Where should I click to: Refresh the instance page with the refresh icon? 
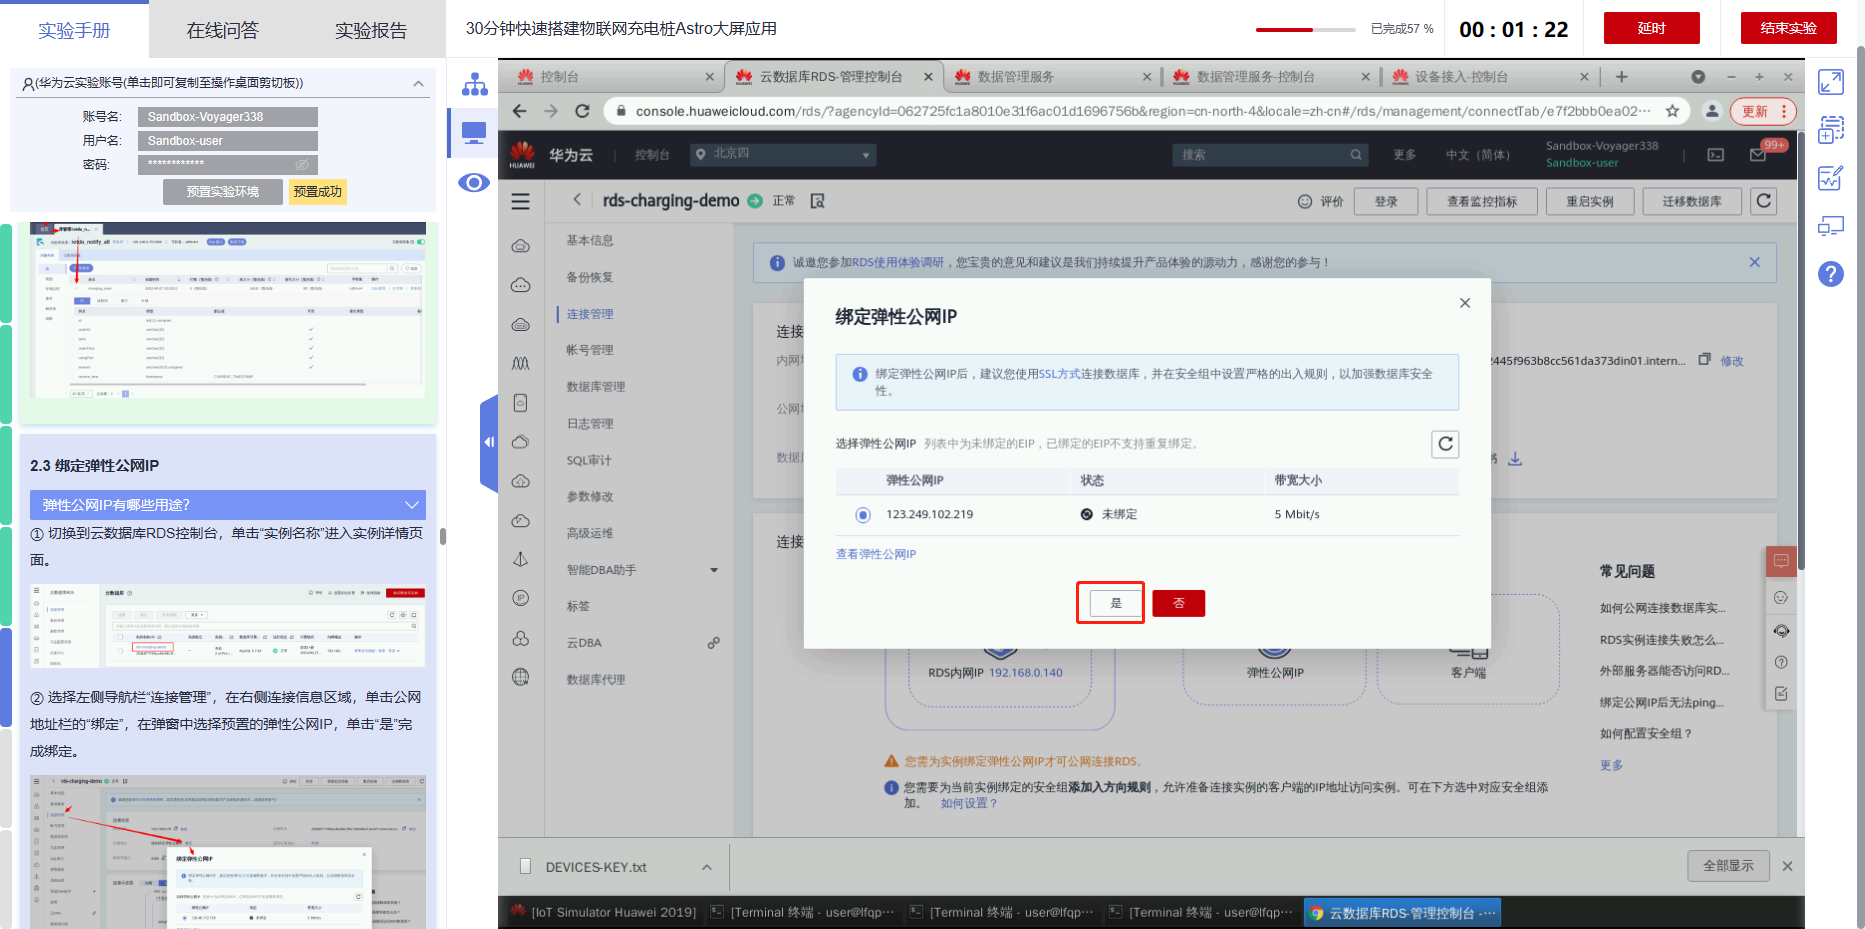(x=1764, y=201)
